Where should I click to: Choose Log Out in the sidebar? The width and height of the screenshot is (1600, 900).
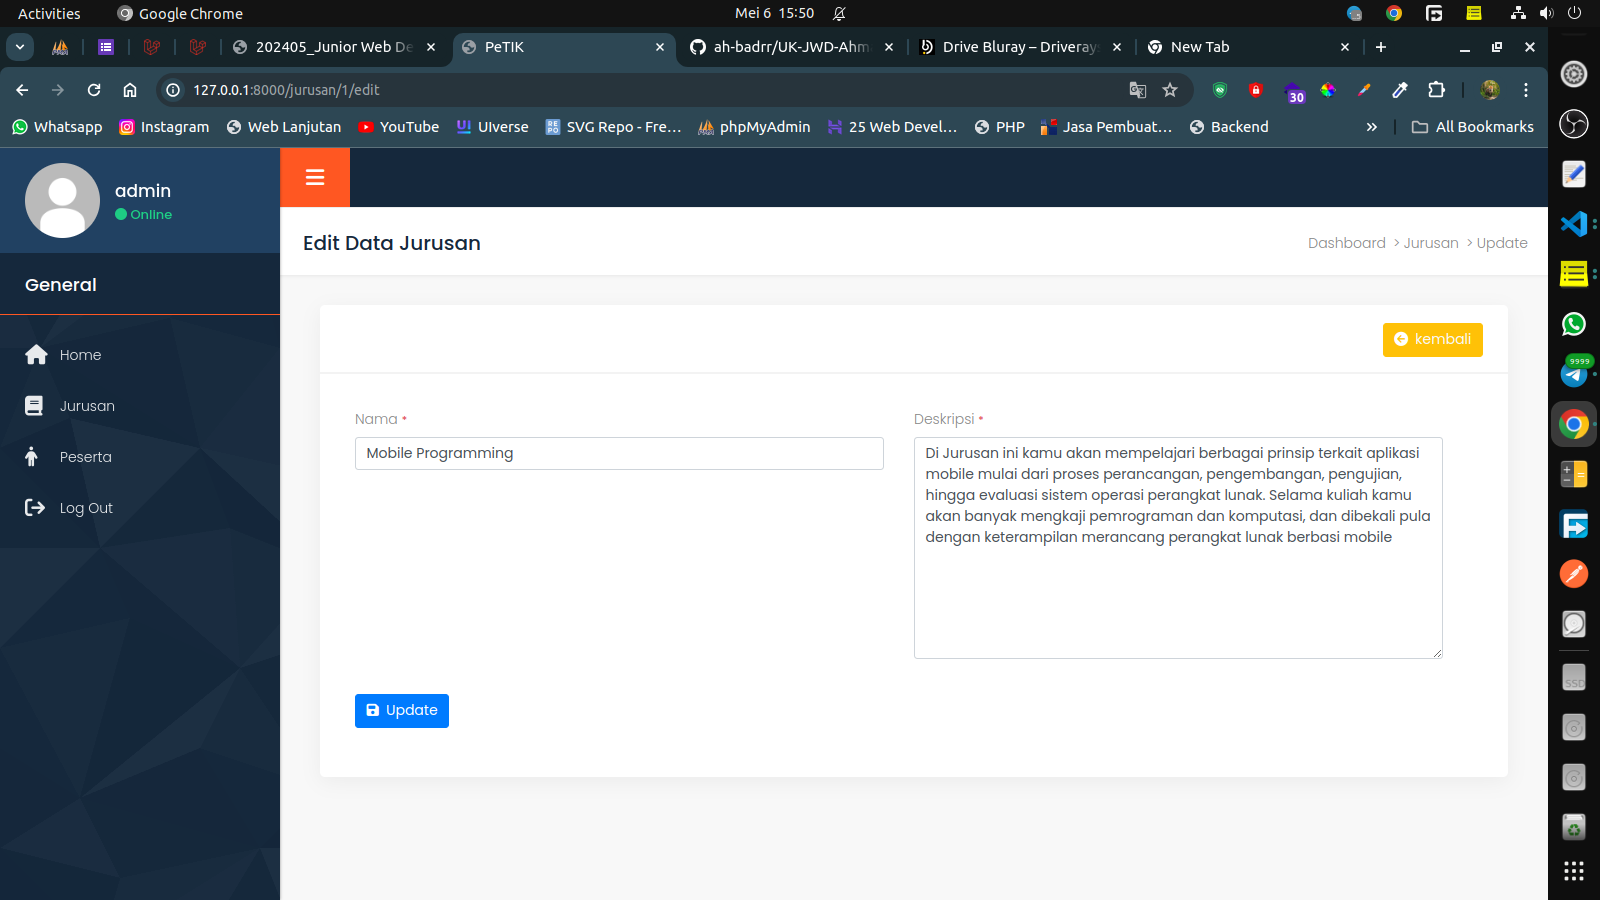(86, 508)
